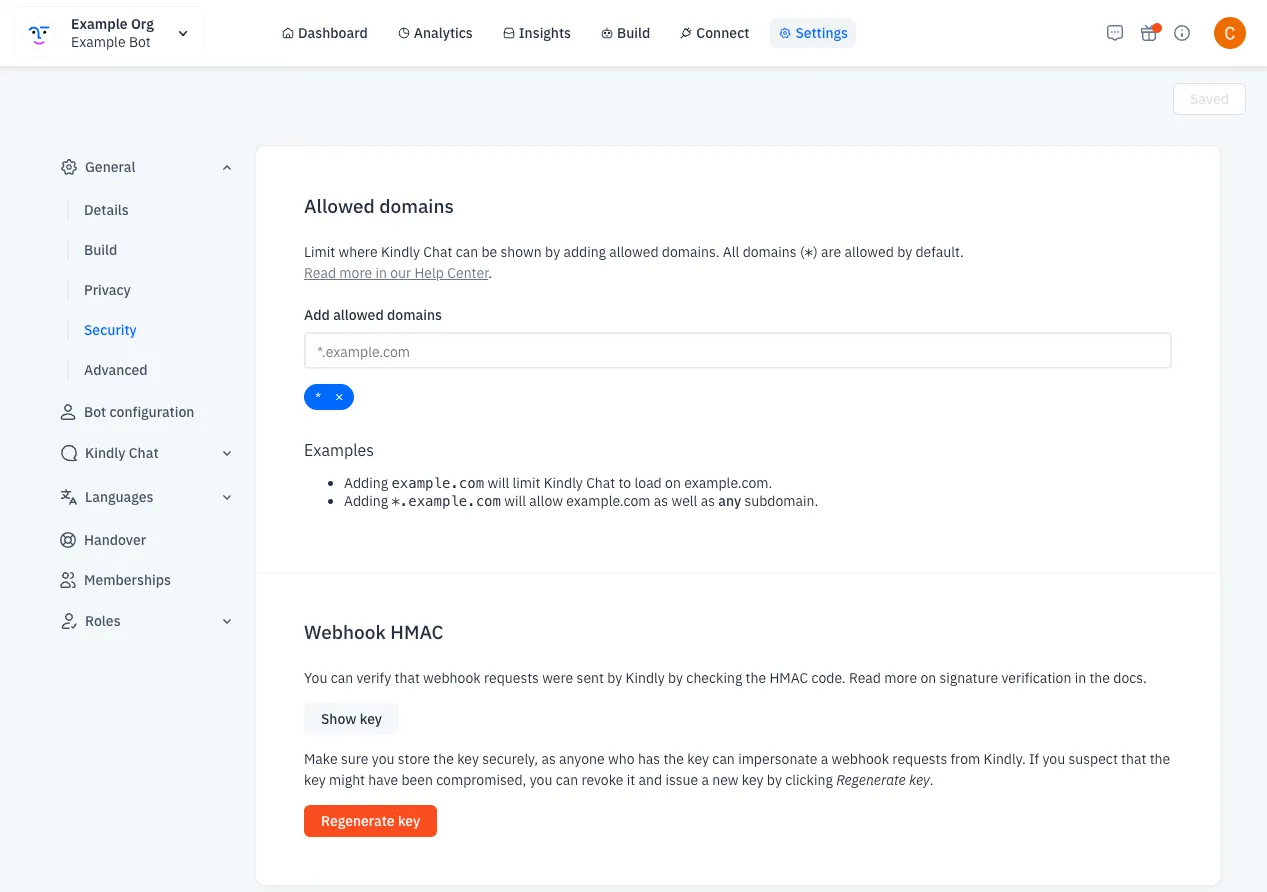Screen dimensions: 1267x892
Task: Click the Examples heading text
Action: 339,450
